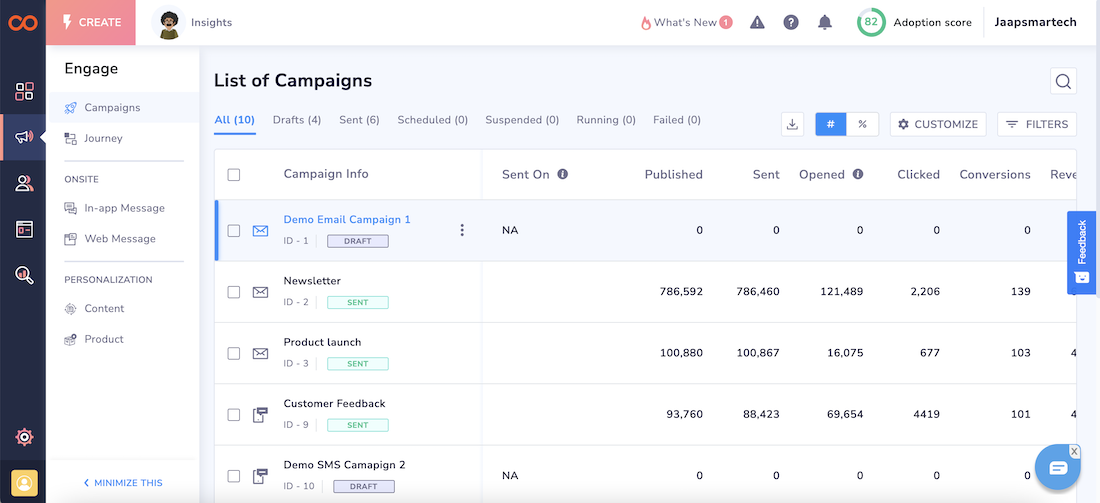The width and height of the screenshot is (1100, 503).
Task: Open the alerts warning triangle icon
Action: point(757,22)
